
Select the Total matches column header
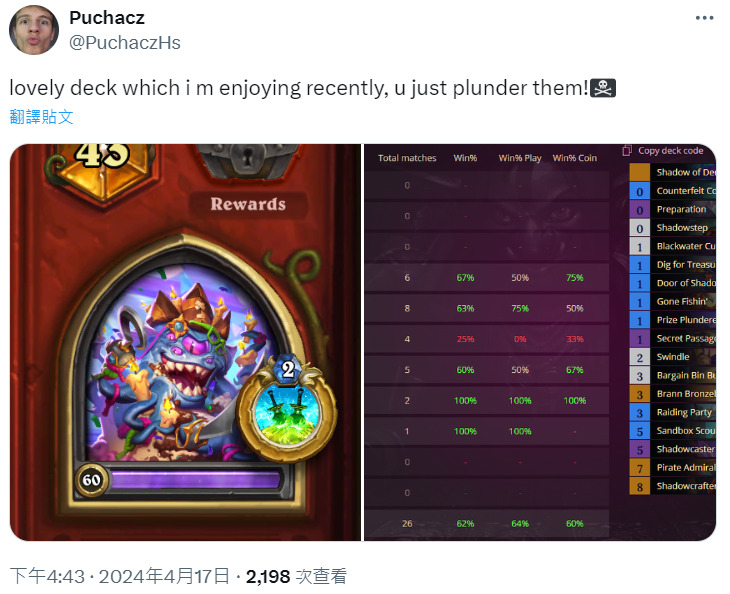click(x=407, y=158)
